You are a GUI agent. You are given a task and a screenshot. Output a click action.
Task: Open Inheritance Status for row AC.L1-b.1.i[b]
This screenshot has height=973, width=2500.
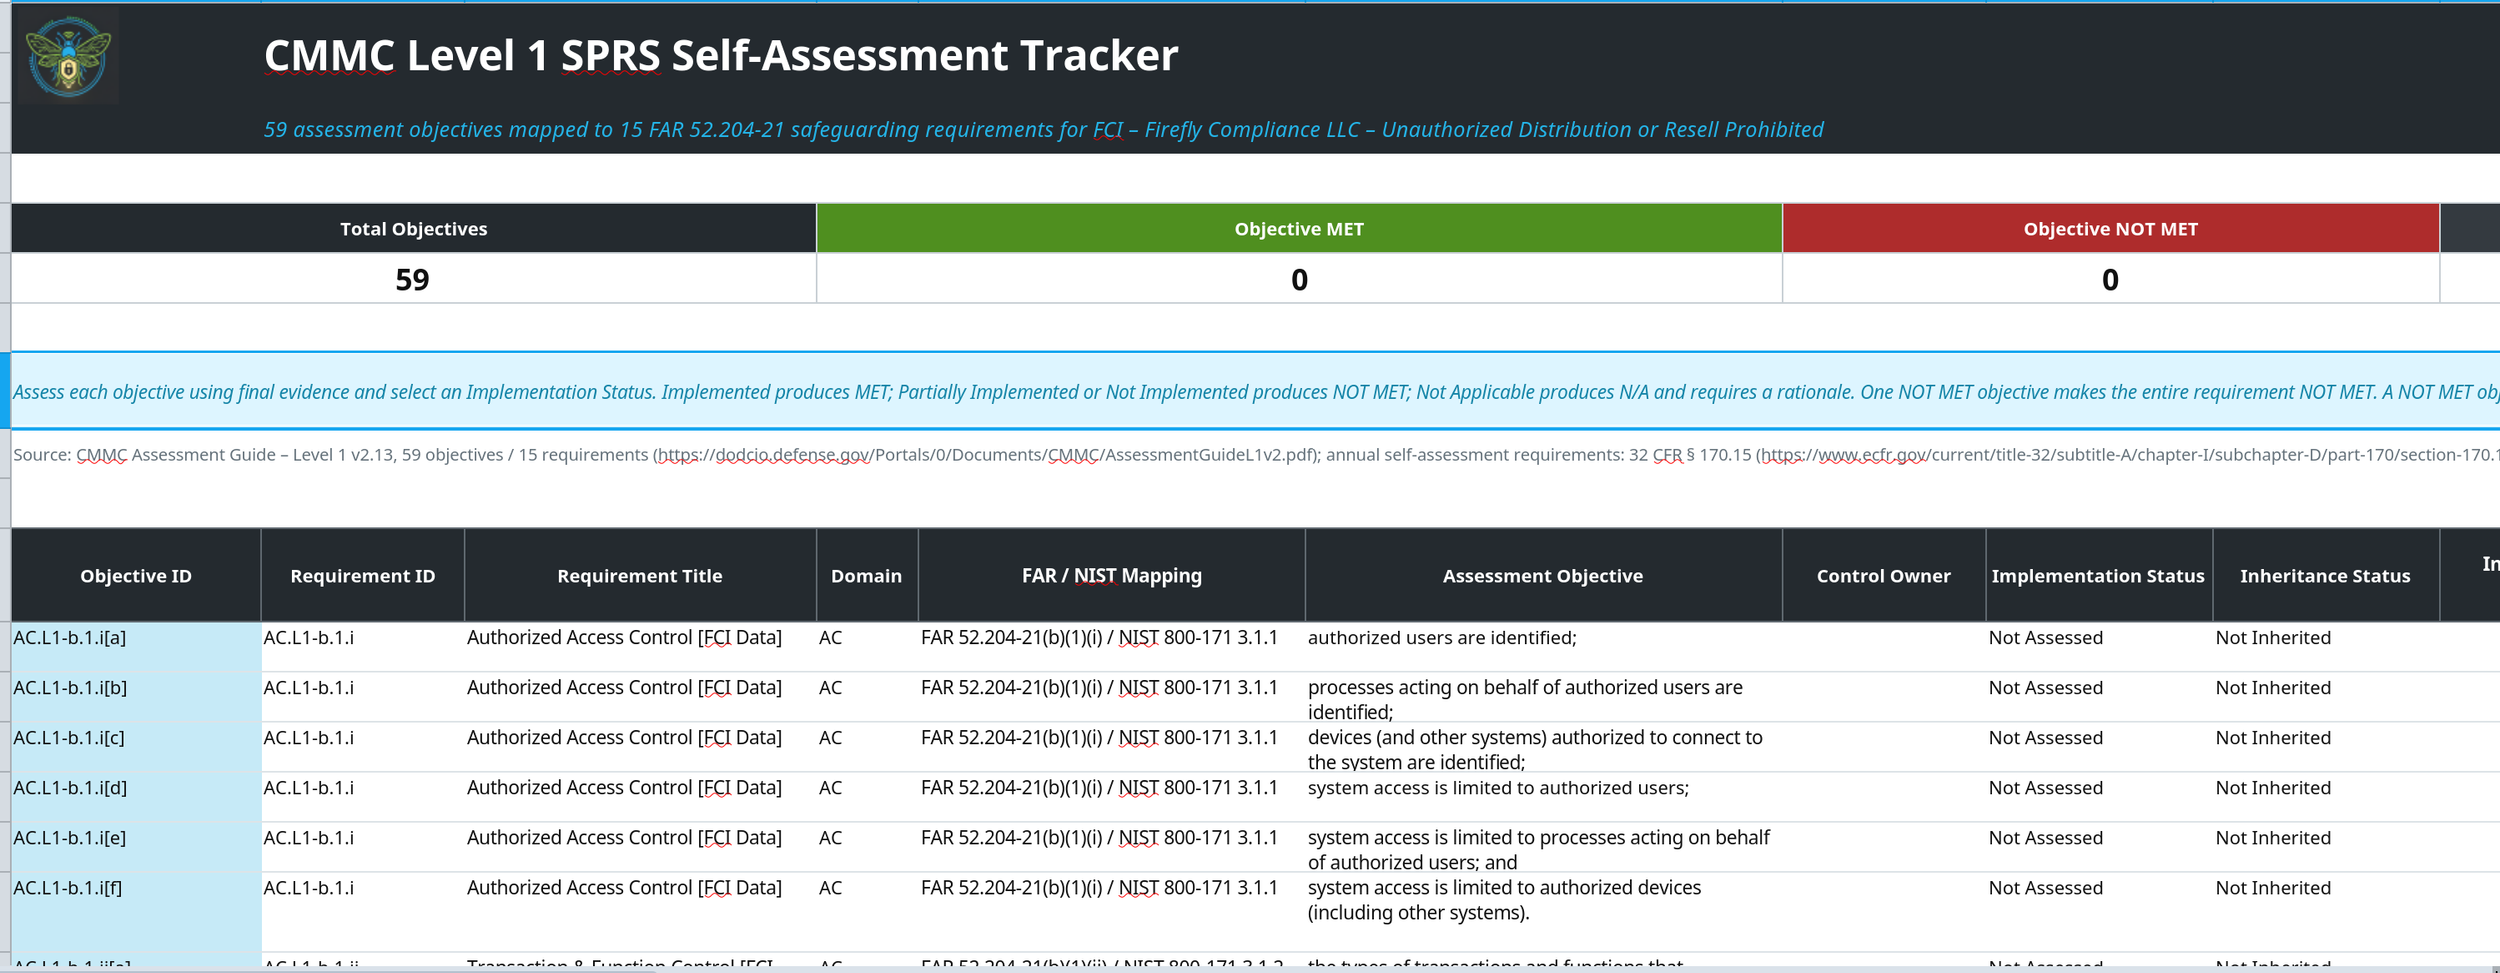[2325, 697]
